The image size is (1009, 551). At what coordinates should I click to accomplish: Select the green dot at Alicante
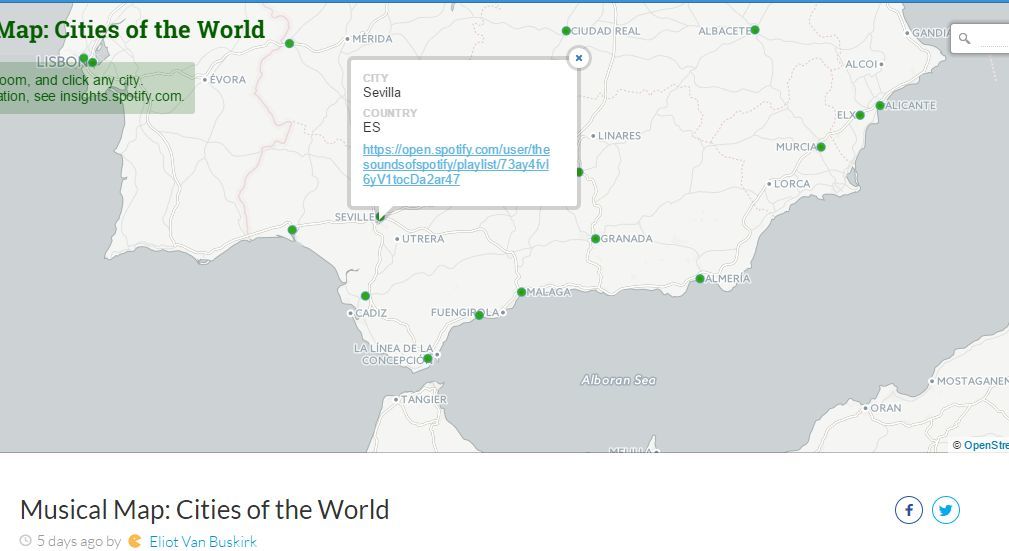(x=880, y=106)
